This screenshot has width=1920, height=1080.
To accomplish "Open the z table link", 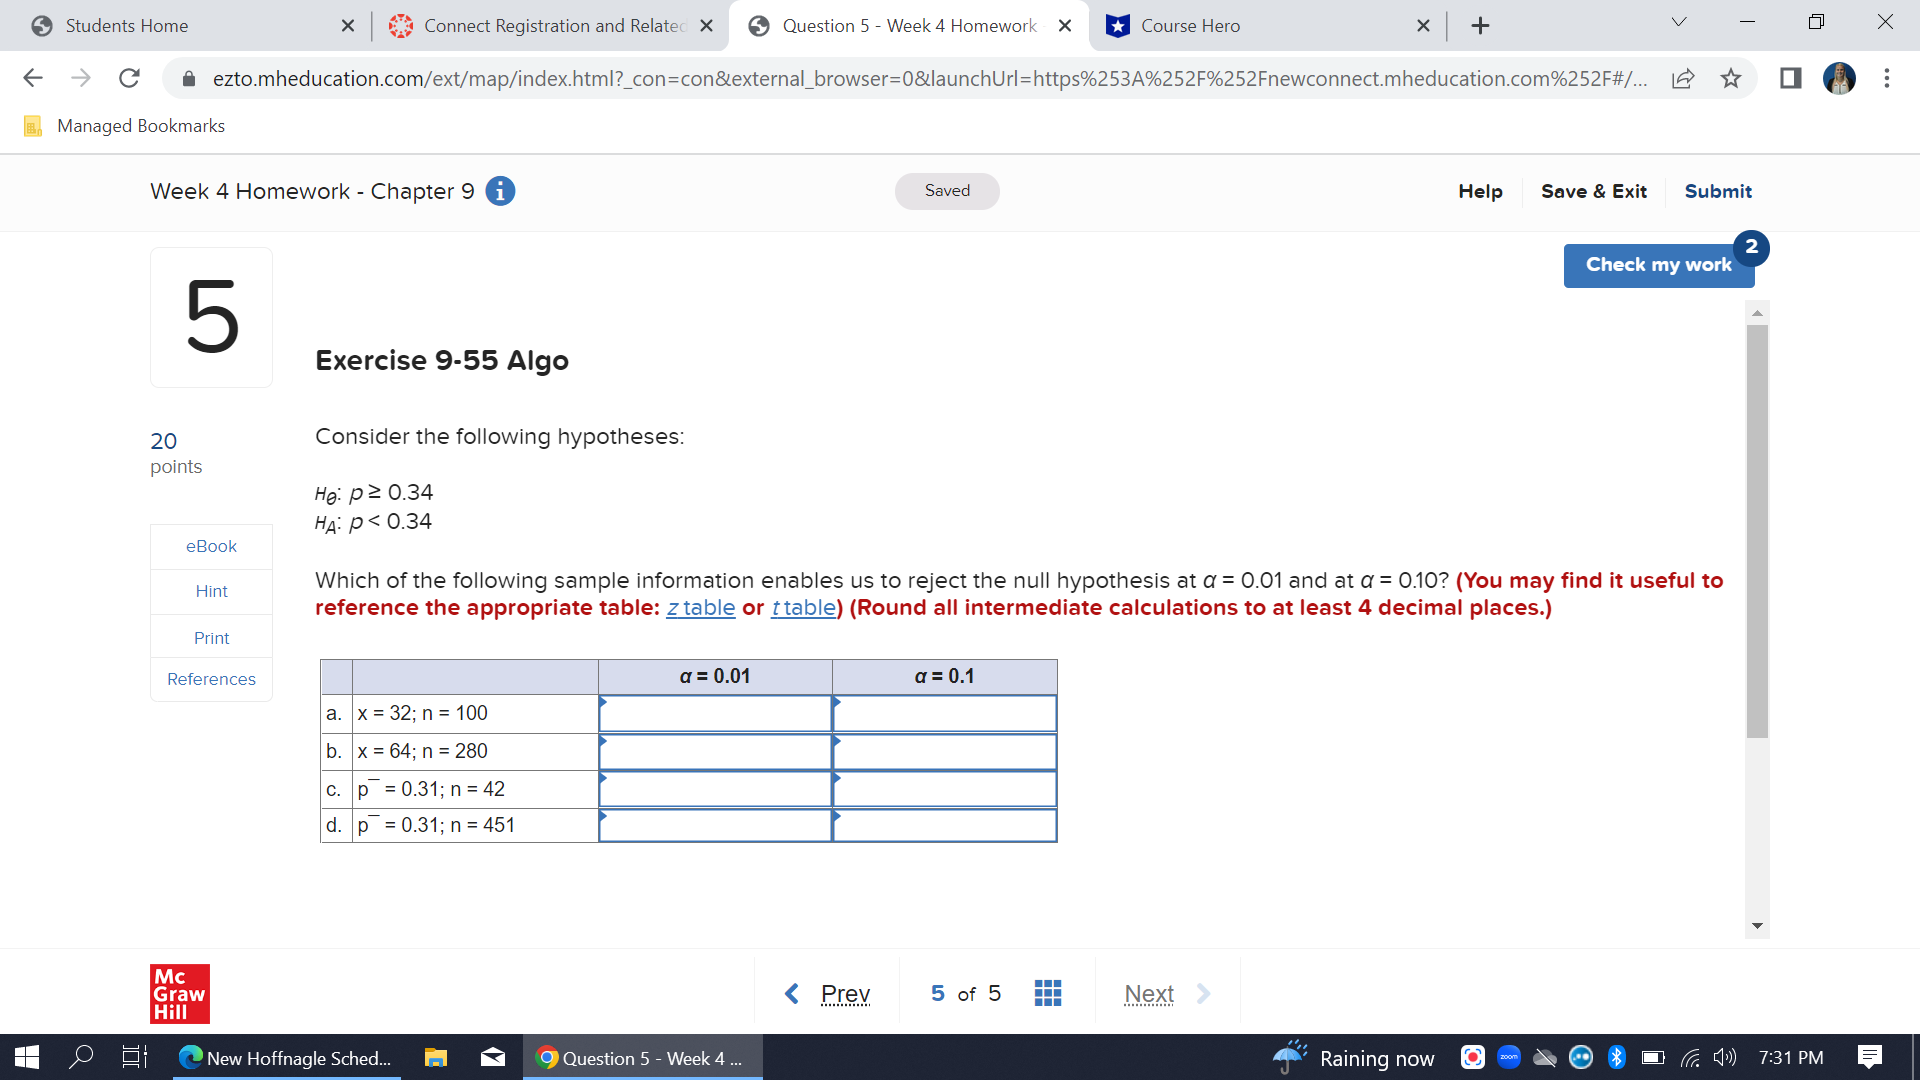I will click(x=700, y=607).
